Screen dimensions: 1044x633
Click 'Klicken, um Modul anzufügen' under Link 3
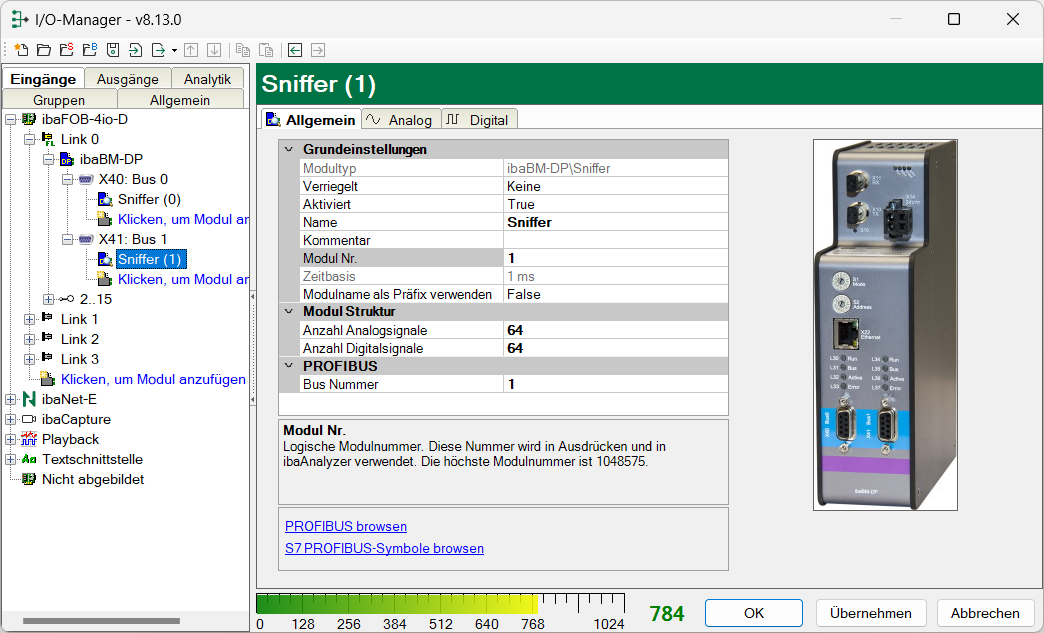click(153, 379)
